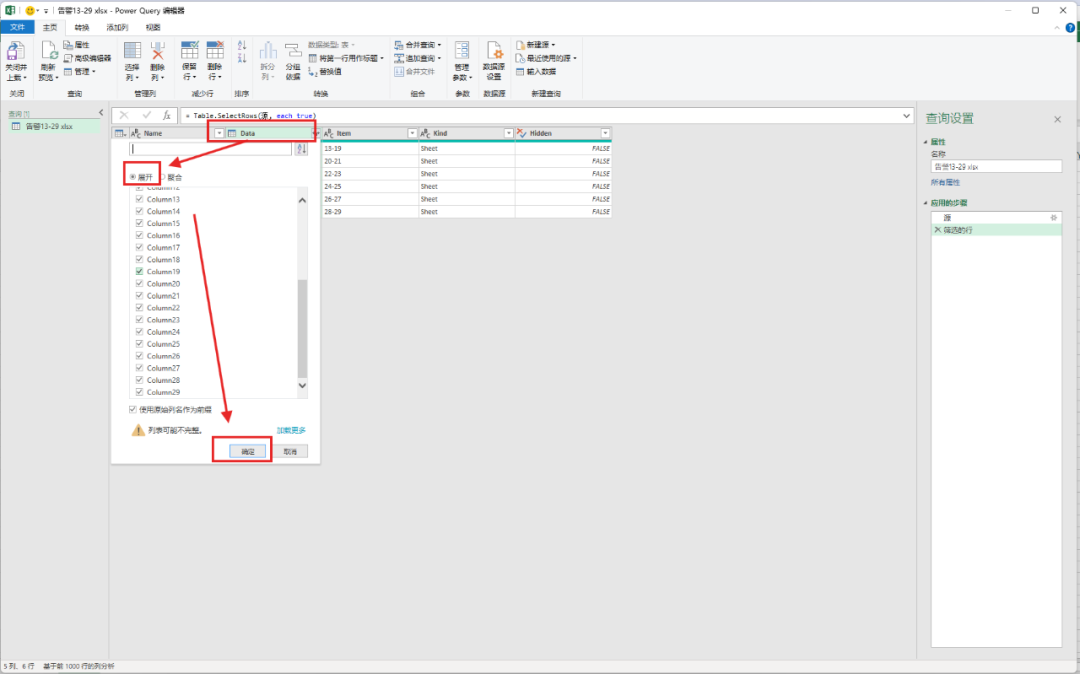This screenshot has height=674, width=1080.
Task: Click Use First Row as Headers (将第一行用作标题)
Action: pos(346,58)
